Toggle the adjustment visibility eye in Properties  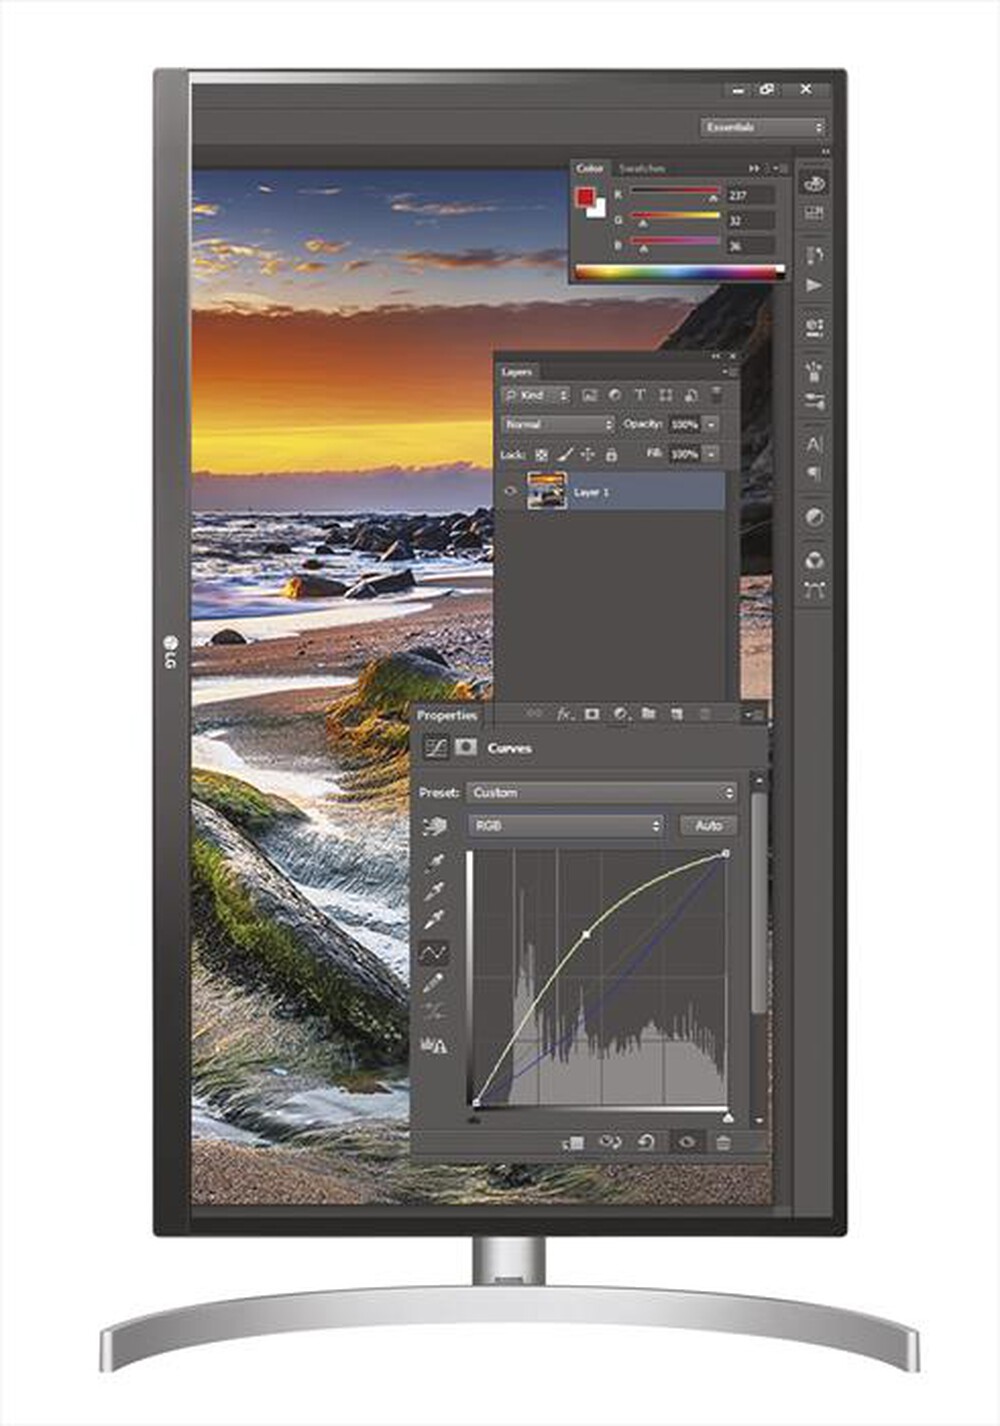click(x=686, y=1142)
